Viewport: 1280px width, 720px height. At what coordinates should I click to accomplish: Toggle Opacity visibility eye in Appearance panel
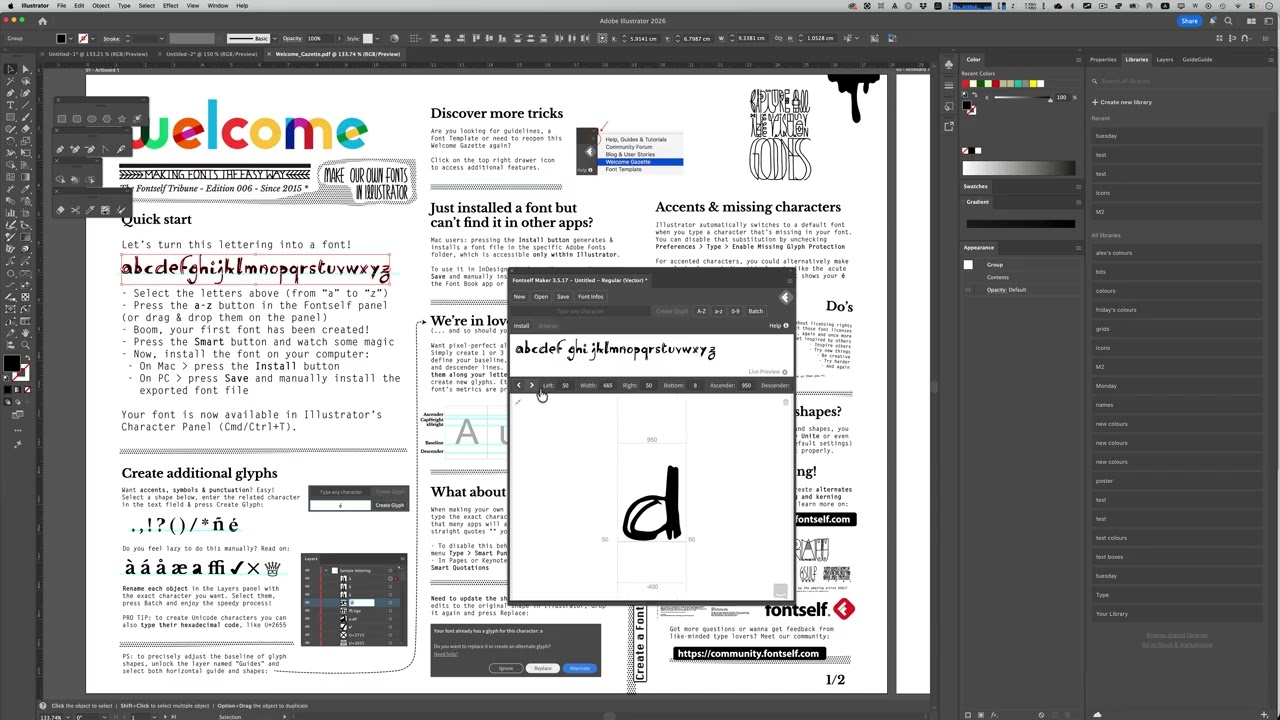[968, 290]
